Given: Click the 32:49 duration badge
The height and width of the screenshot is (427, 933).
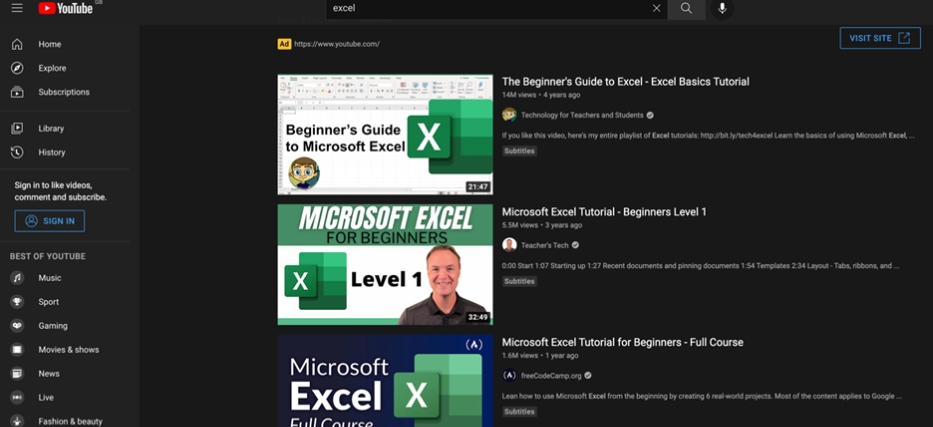Looking at the screenshot, I should click(478, 317).
